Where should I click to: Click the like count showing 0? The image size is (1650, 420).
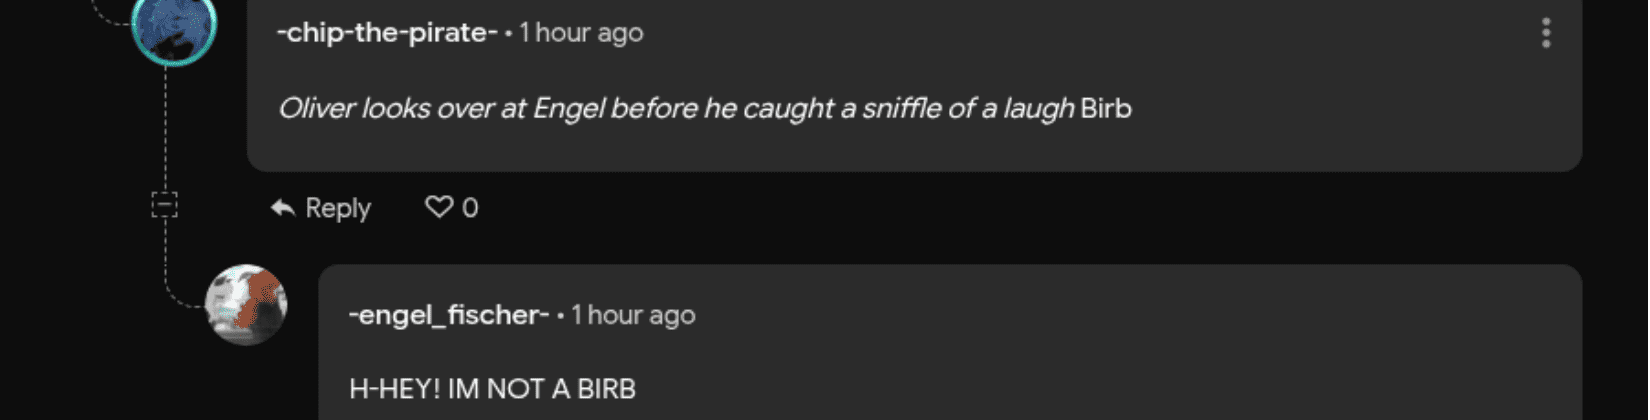470,208
